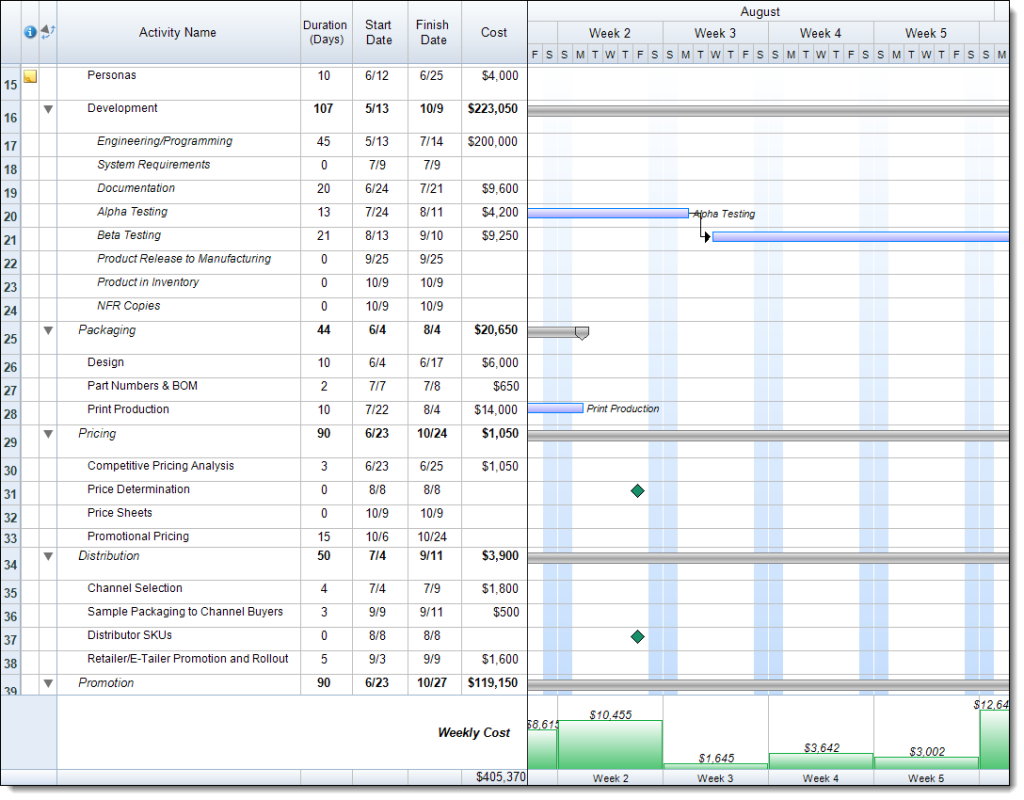Click the Print Production Gantt bar
Screen dimensions: 1024x800
(555, 408)
